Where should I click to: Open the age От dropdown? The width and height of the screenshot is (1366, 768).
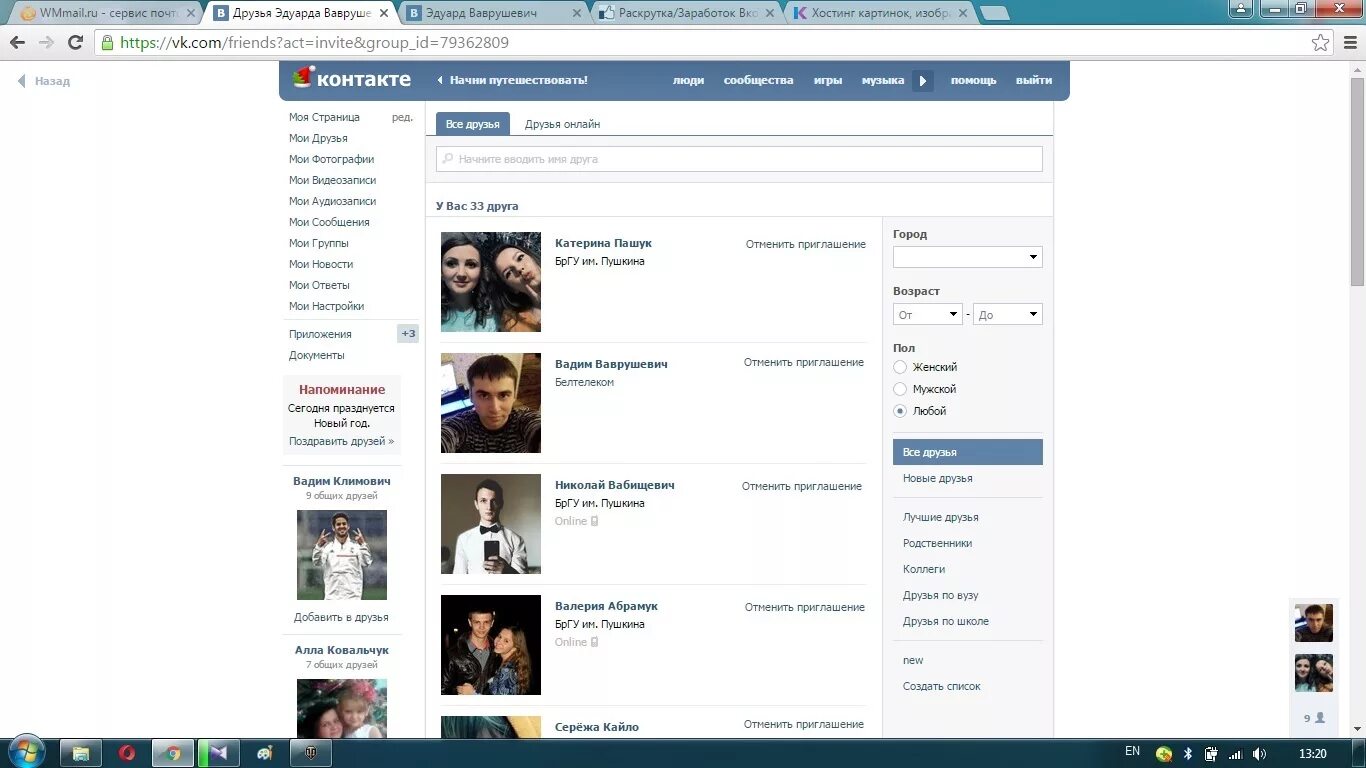pyautogui.click(x=927, y=314)
